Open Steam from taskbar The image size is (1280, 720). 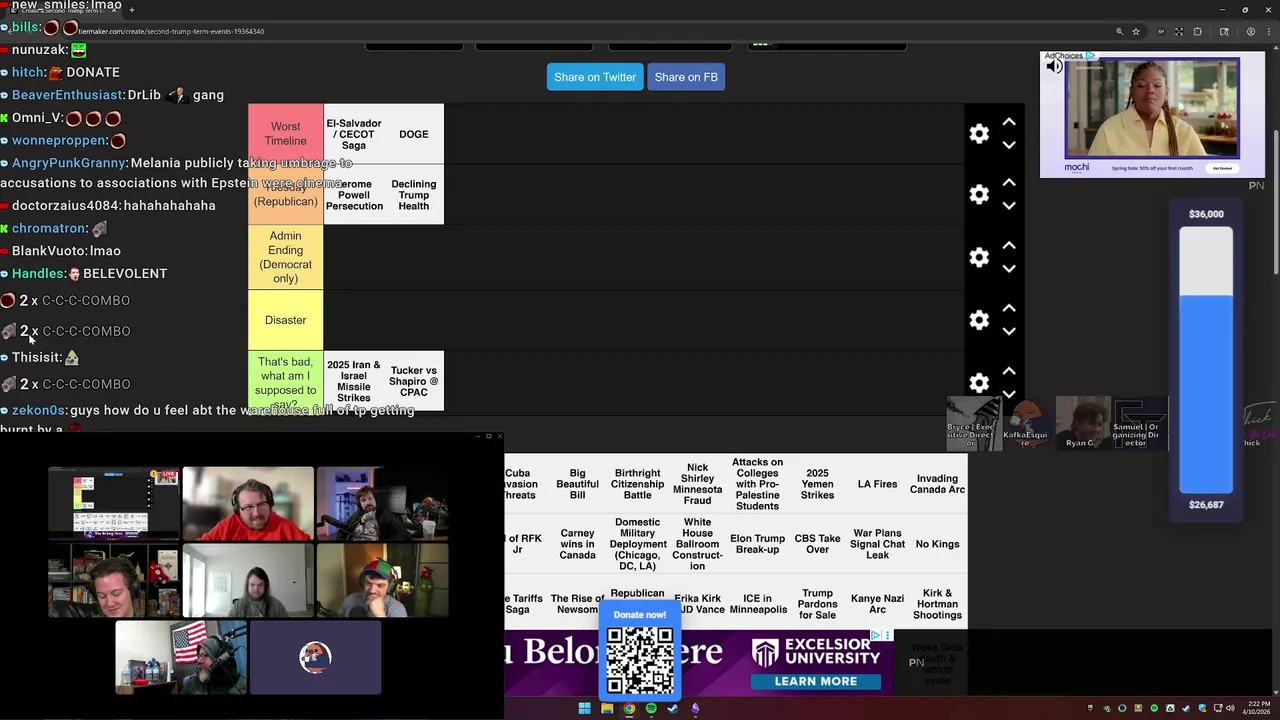[x=673, y=709]
